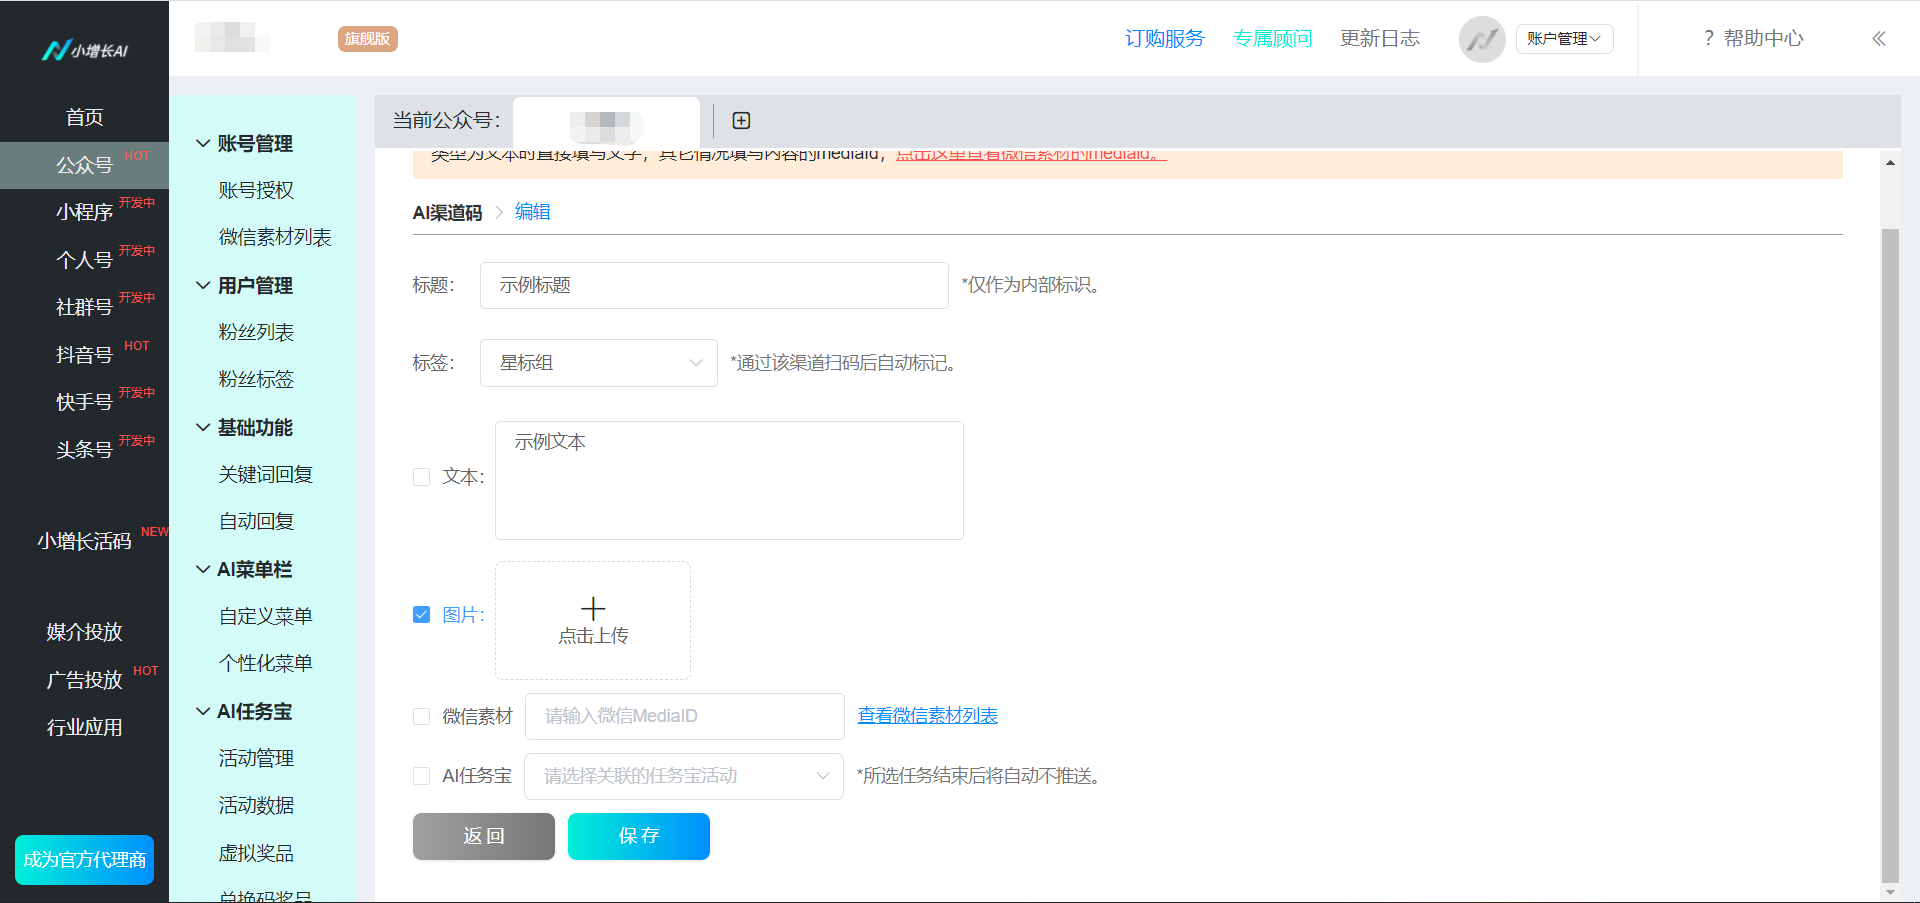Open the 账户管理 dropdown

pyautogui.click(x=1564, y=39)
